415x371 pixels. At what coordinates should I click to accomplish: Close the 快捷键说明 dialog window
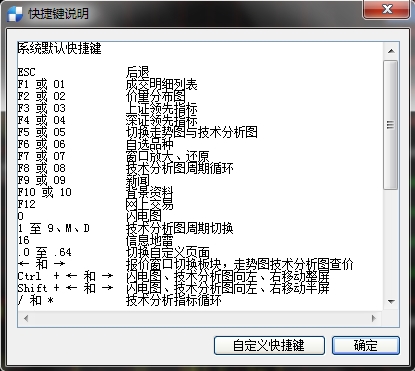point(386,9)
